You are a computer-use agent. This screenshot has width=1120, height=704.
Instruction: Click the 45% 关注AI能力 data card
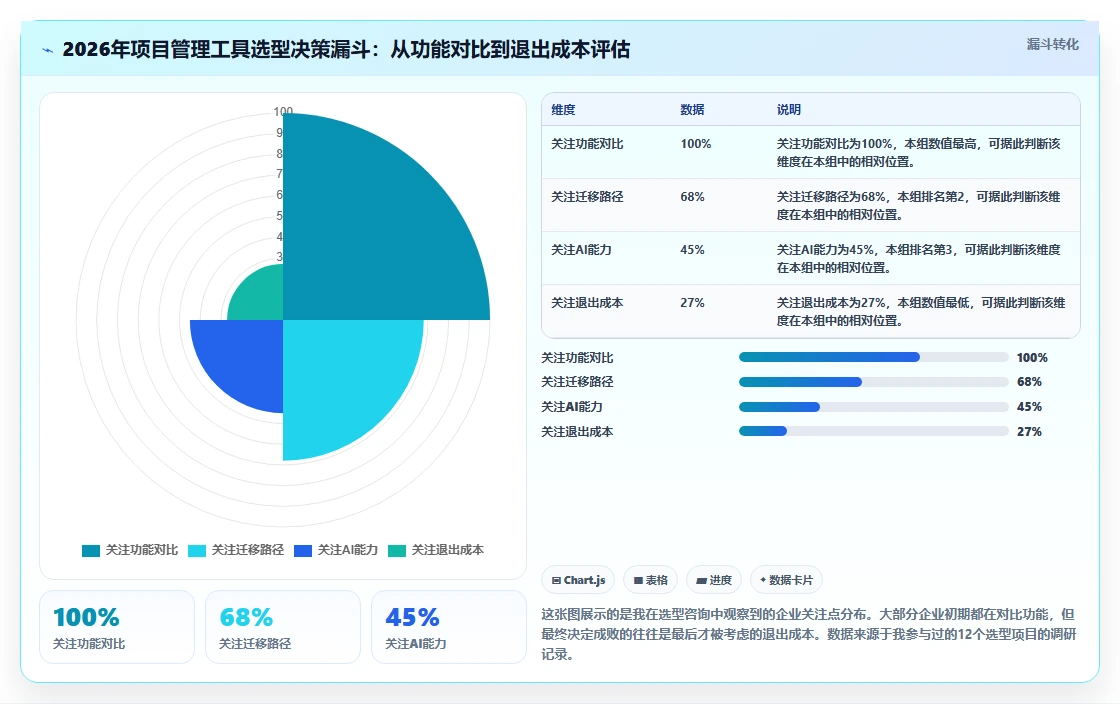449,627
